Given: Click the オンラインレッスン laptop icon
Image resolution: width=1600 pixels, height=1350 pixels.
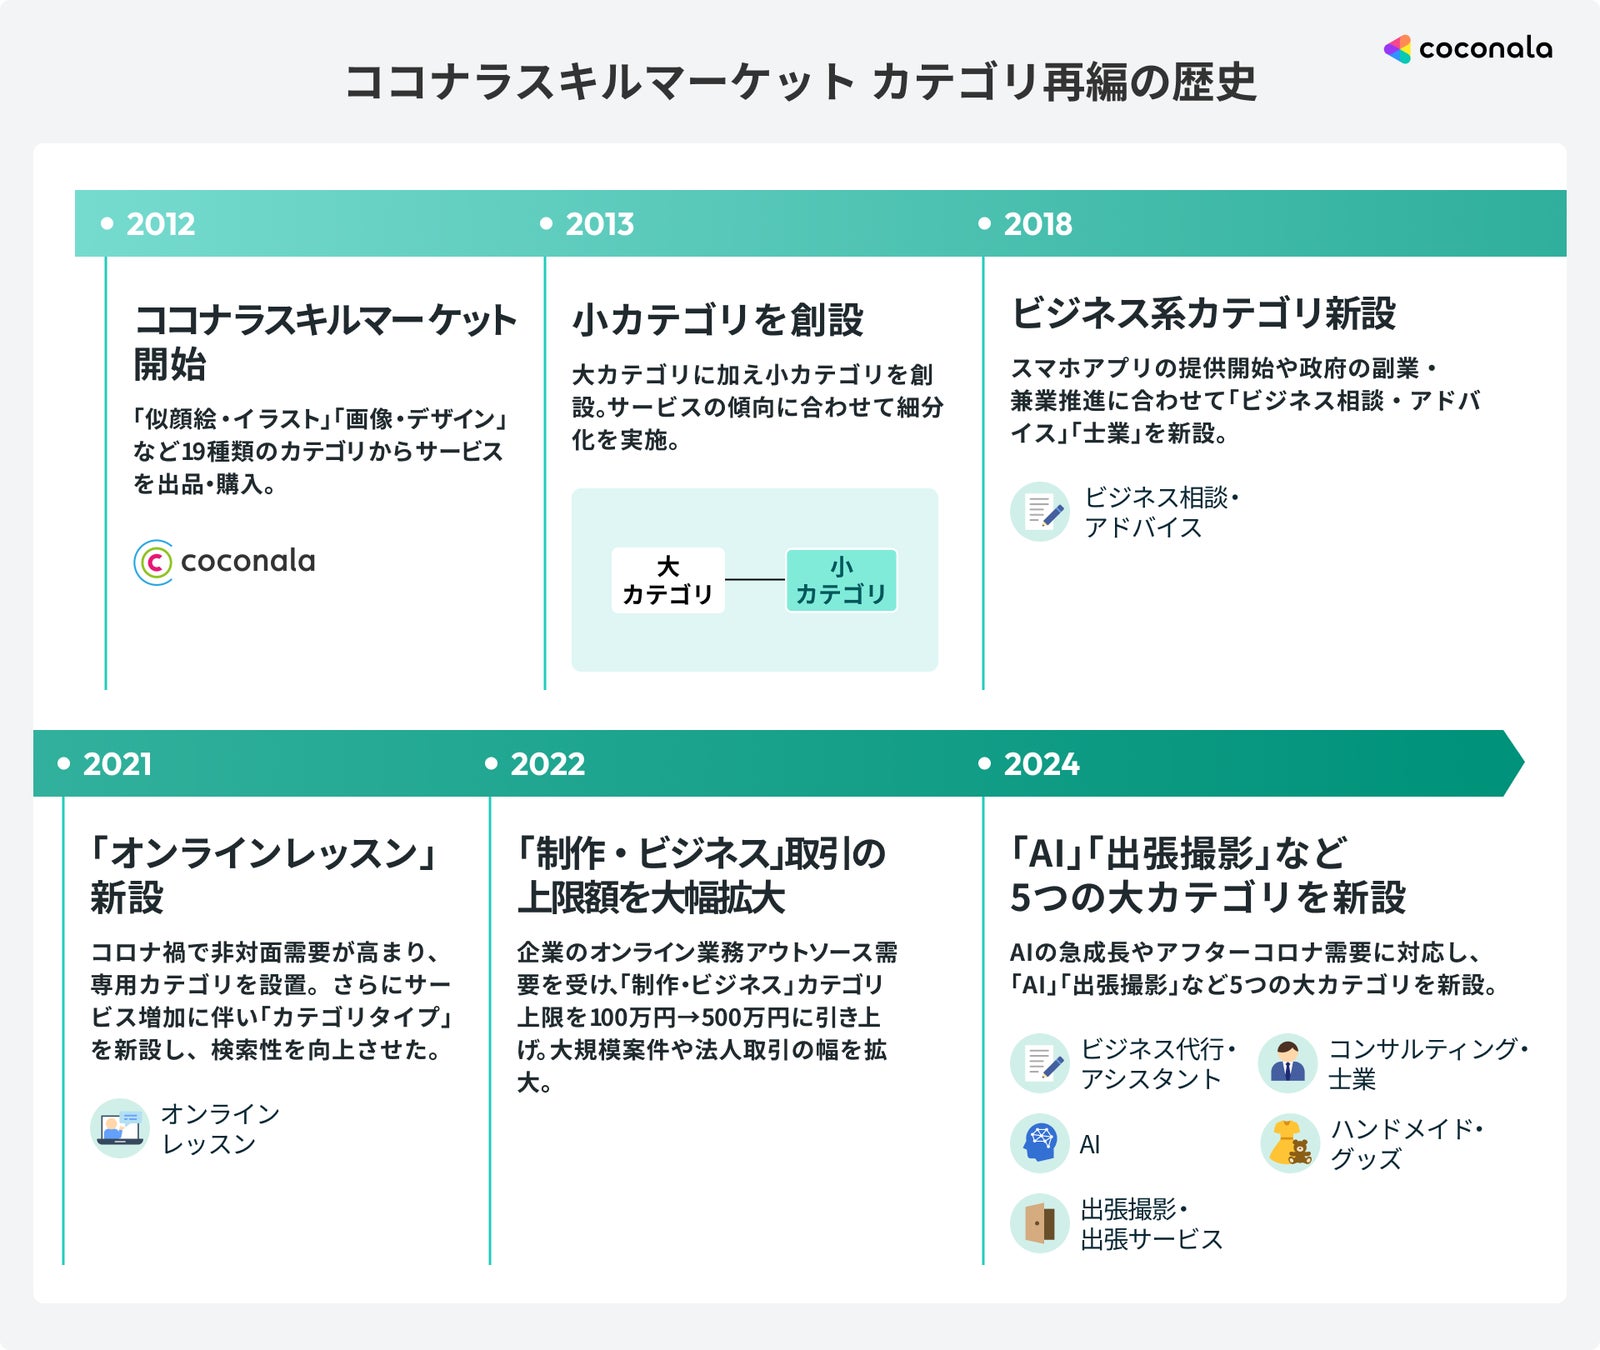Looking at the screenshot, I should point(120,1128).
